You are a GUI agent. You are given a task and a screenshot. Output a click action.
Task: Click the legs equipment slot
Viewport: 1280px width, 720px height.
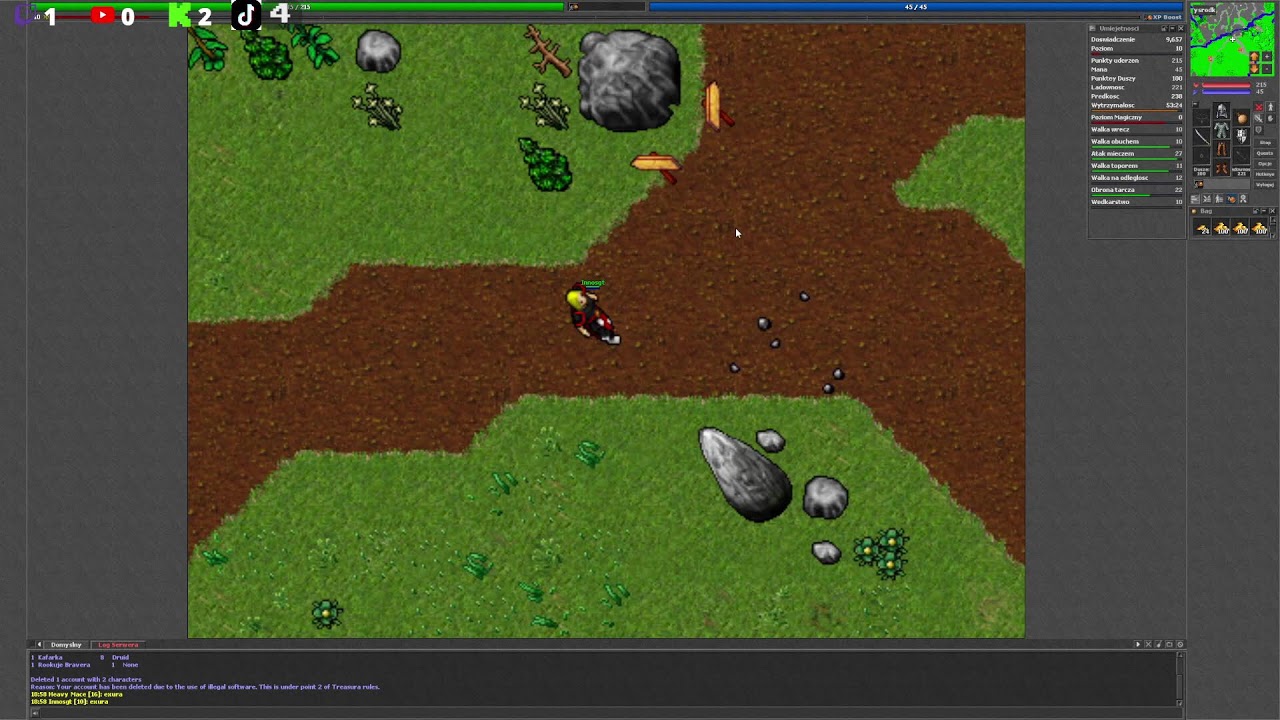click(1222, 148)
